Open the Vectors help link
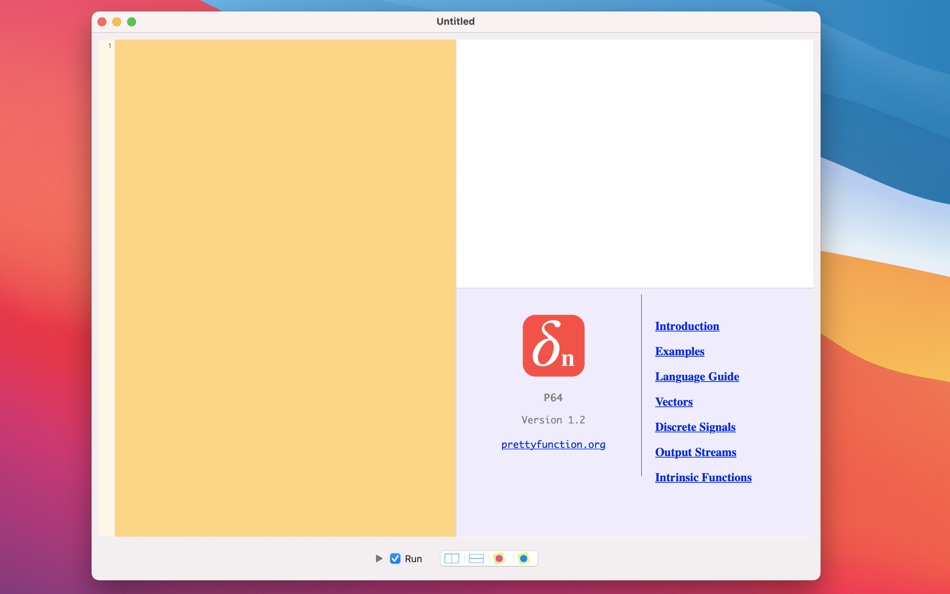The width and height of the screenshot is (950, 594). [x=674, y=402]
